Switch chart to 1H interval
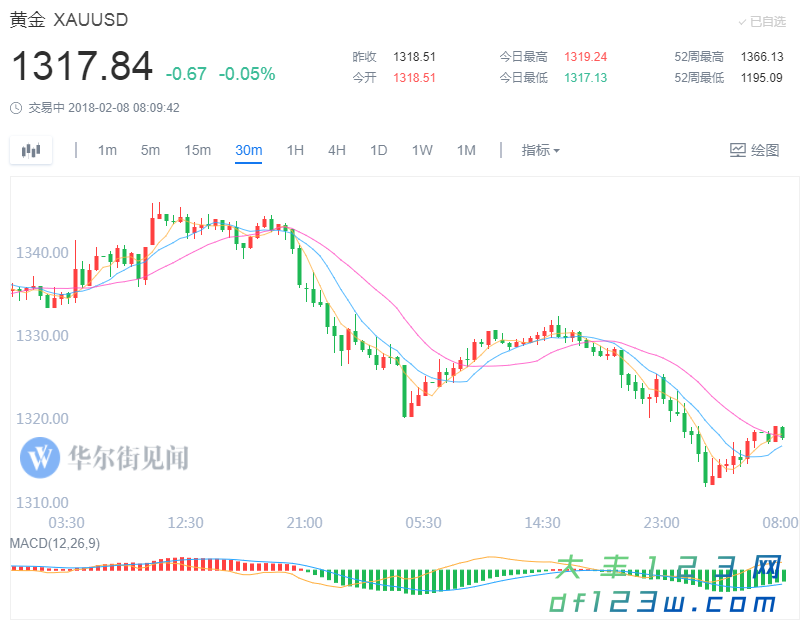Image resolution: width=804 pixels, height=629 pixels. point(295,151)
